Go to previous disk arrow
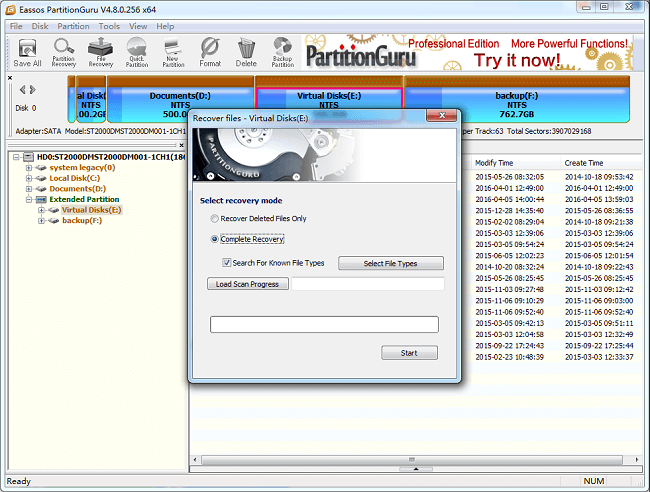This screenshot has height=492, width=650. click(x=22, y=90)
